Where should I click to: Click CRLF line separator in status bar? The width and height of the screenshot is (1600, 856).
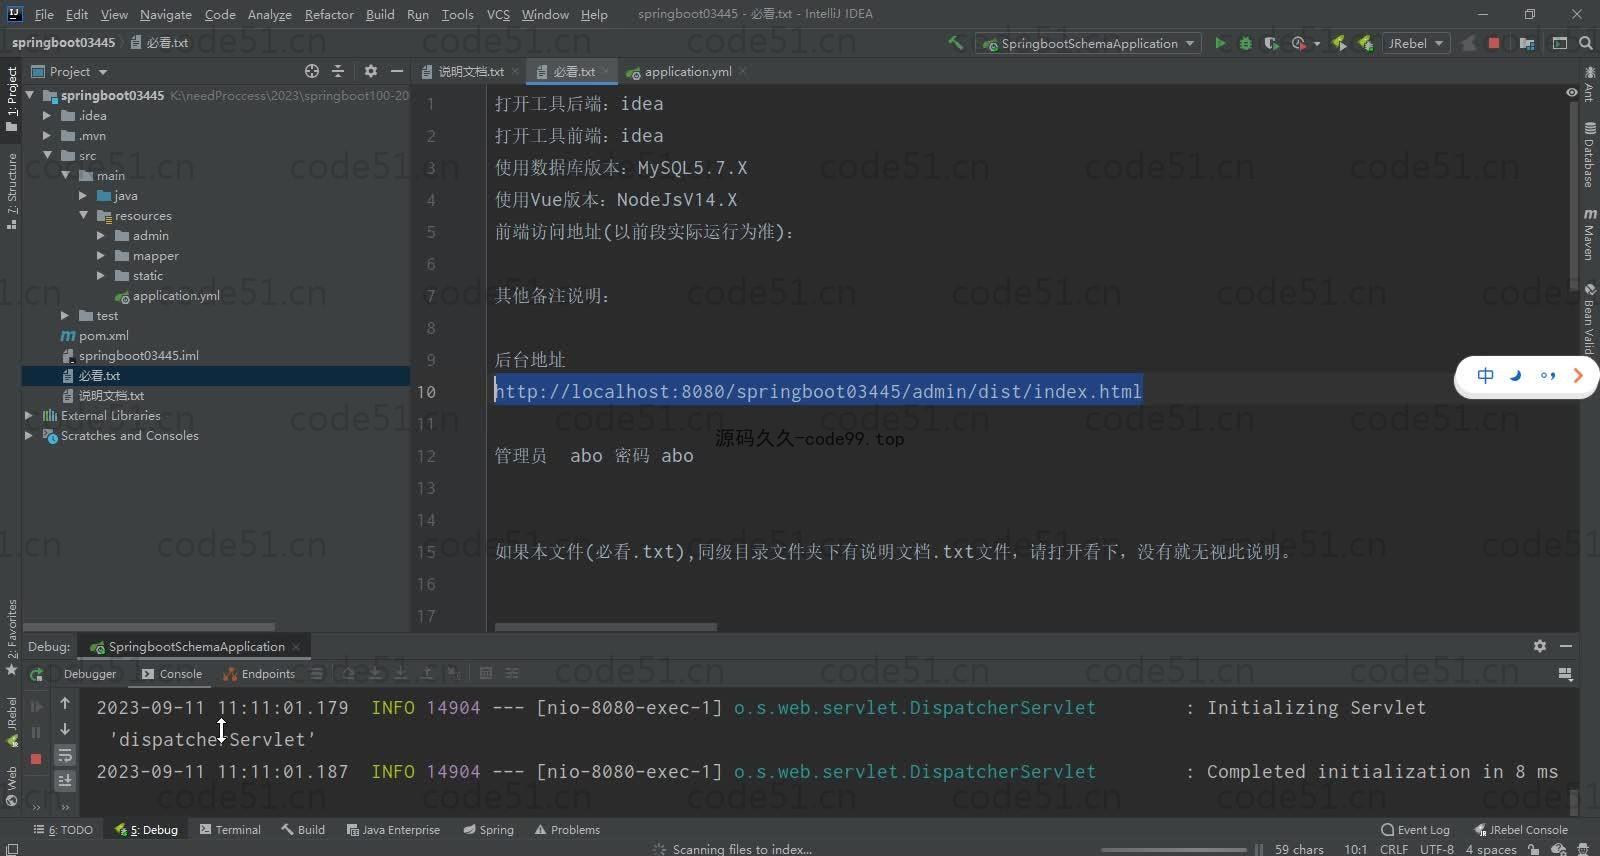1393,849
